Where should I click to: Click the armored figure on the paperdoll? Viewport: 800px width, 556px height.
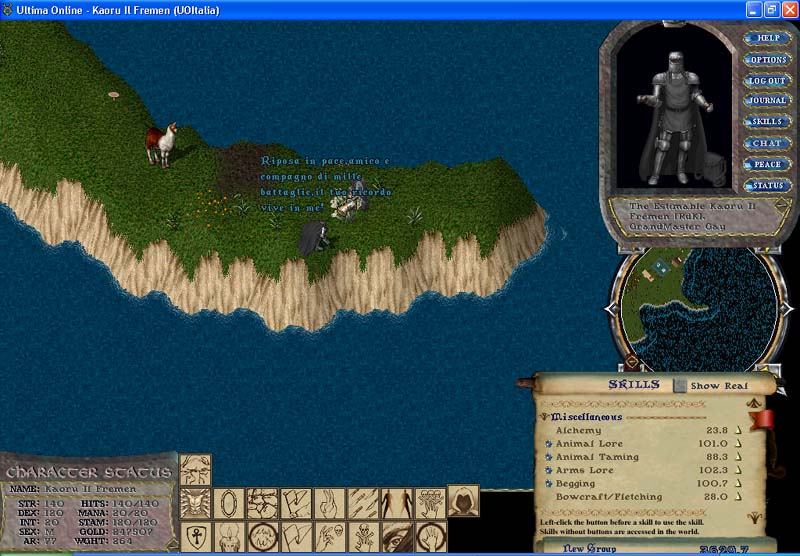[x=674, y=117]
